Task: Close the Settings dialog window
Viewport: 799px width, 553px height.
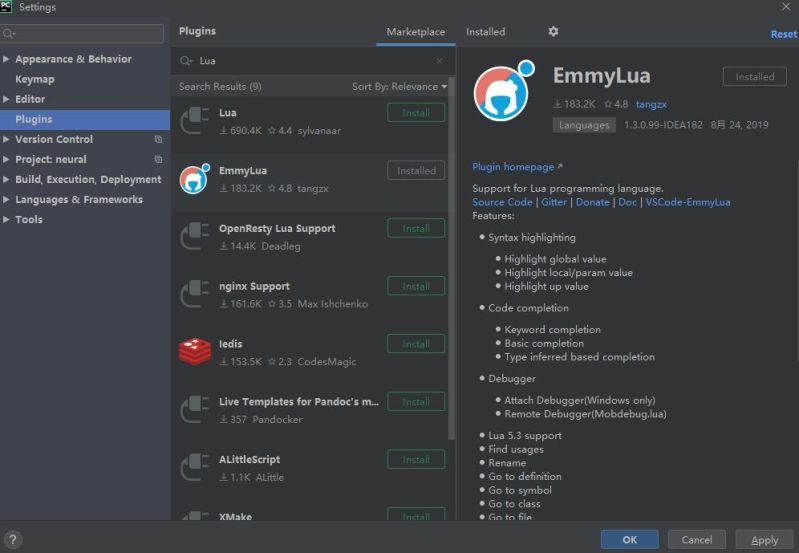Action: pyautogui.click(x=786, y=7)
